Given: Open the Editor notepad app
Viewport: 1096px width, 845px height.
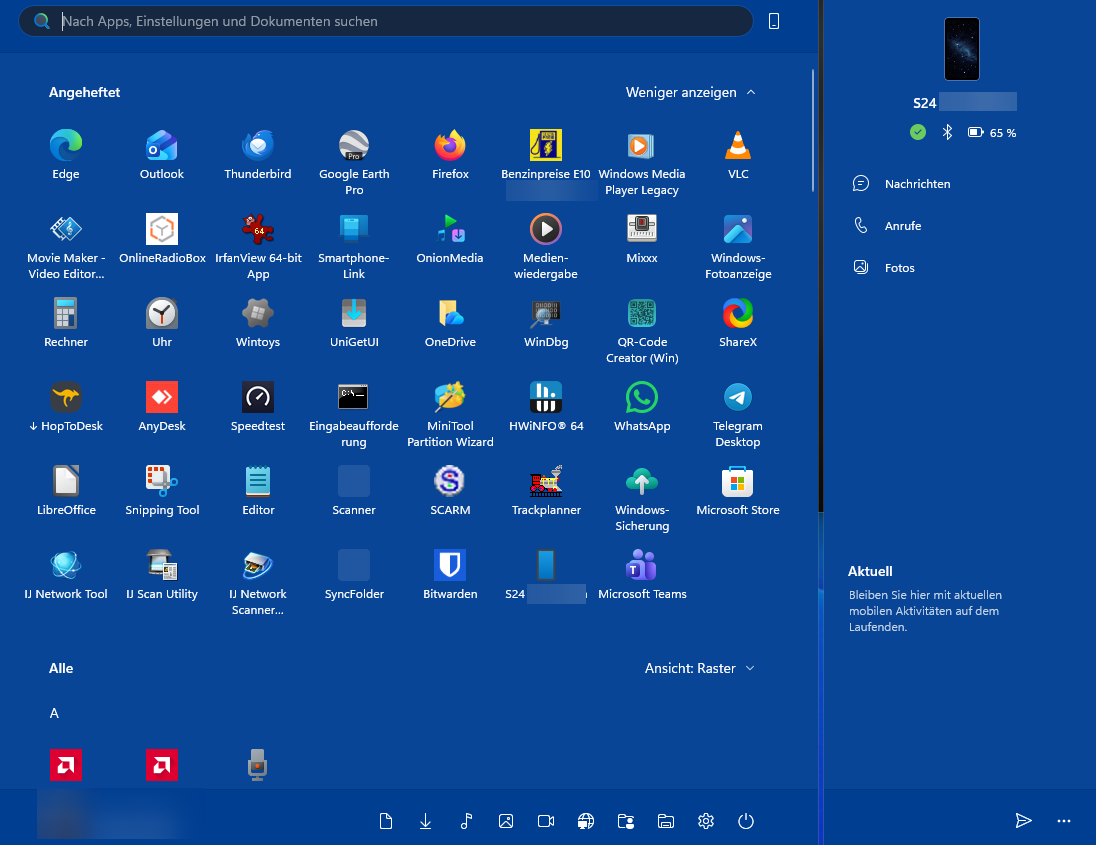Looking at the screenshot, I should click(x=258, y=491).
